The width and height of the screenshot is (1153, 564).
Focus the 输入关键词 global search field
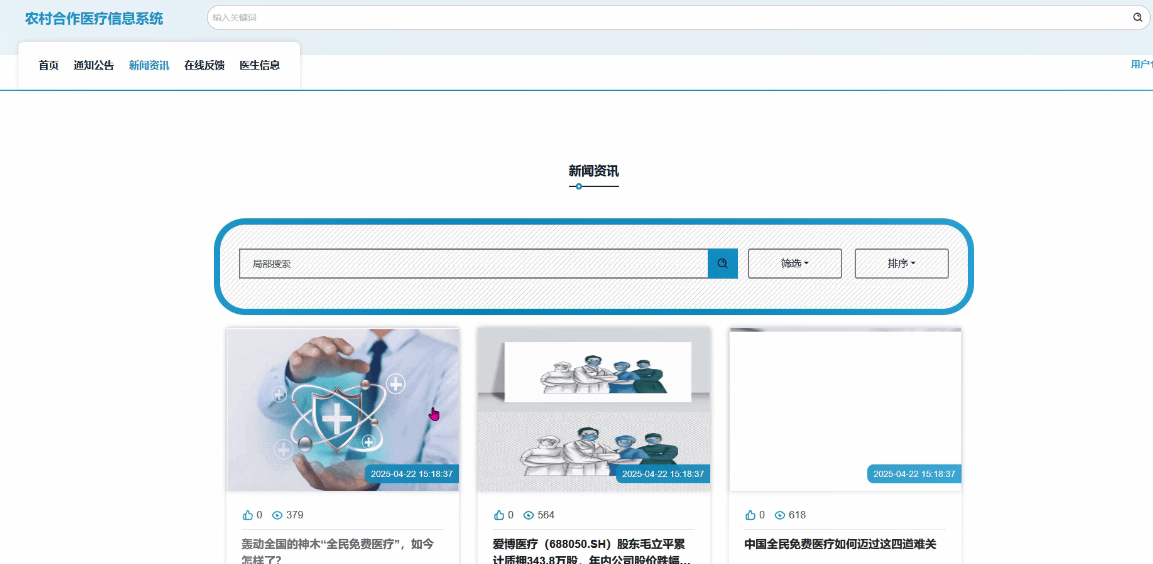[669, 17]
